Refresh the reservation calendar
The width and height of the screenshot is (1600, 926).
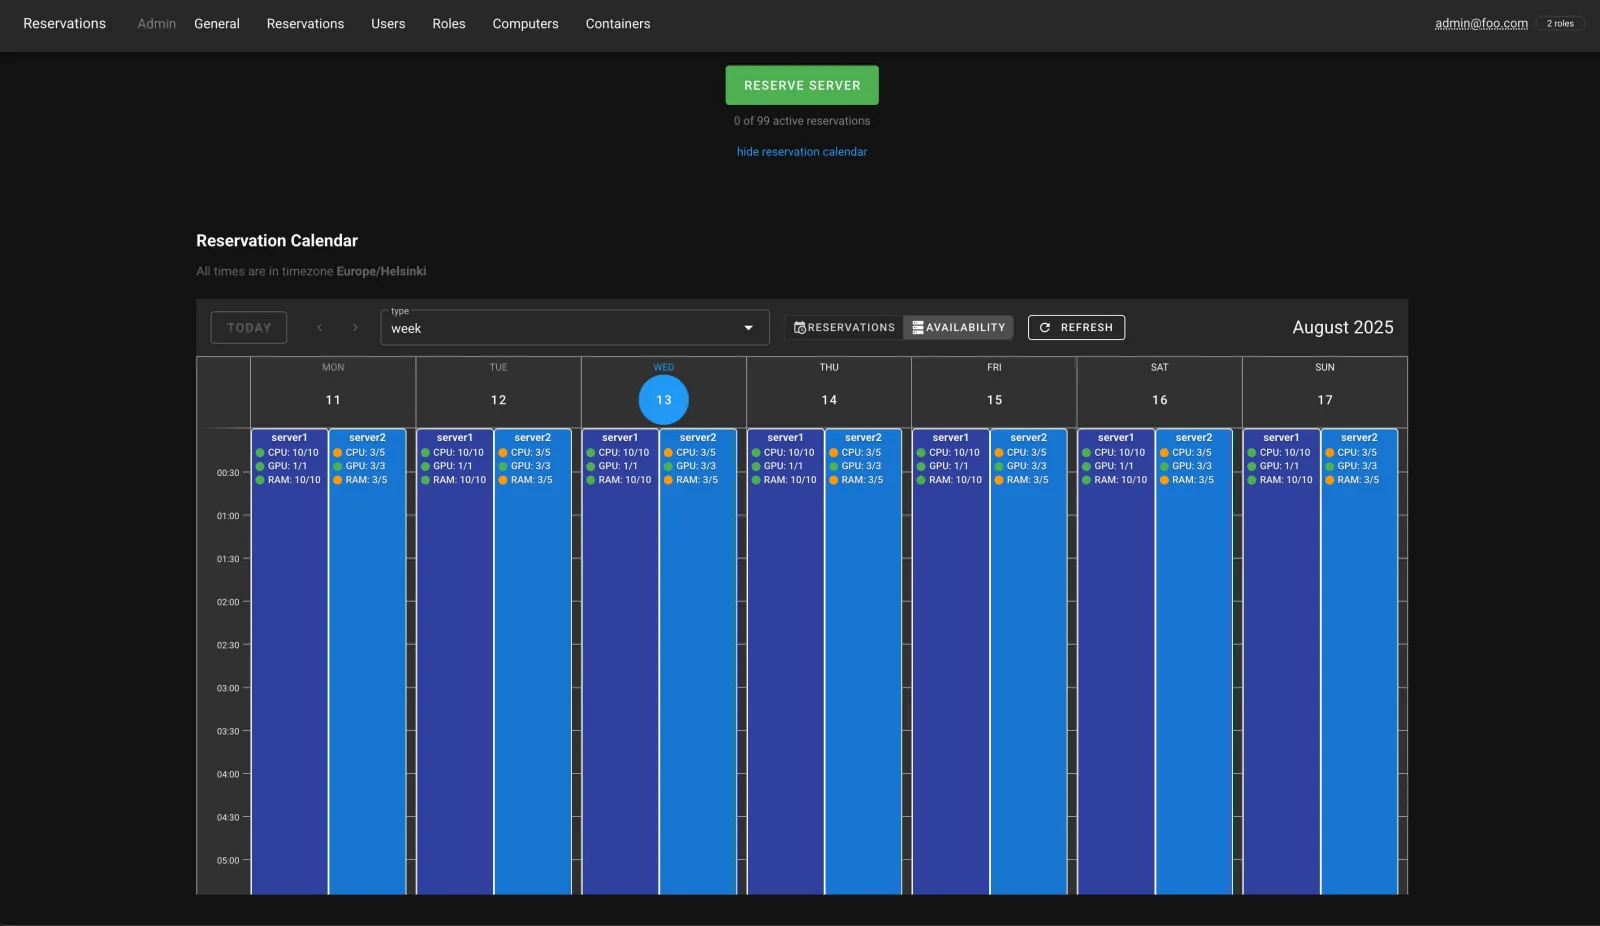pyautogui.click(x=1076, y=328)
